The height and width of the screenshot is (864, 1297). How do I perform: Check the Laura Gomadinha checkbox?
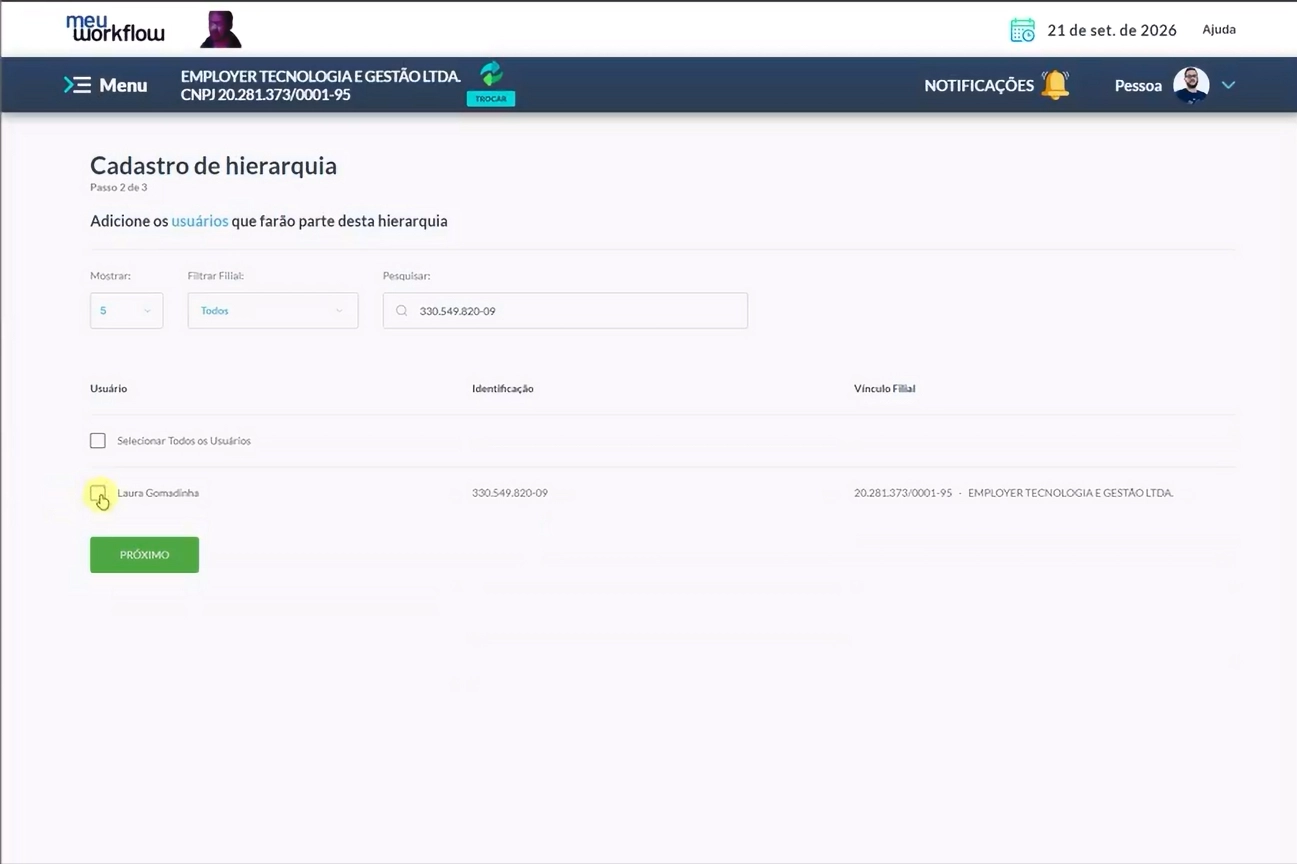point(98,493)
